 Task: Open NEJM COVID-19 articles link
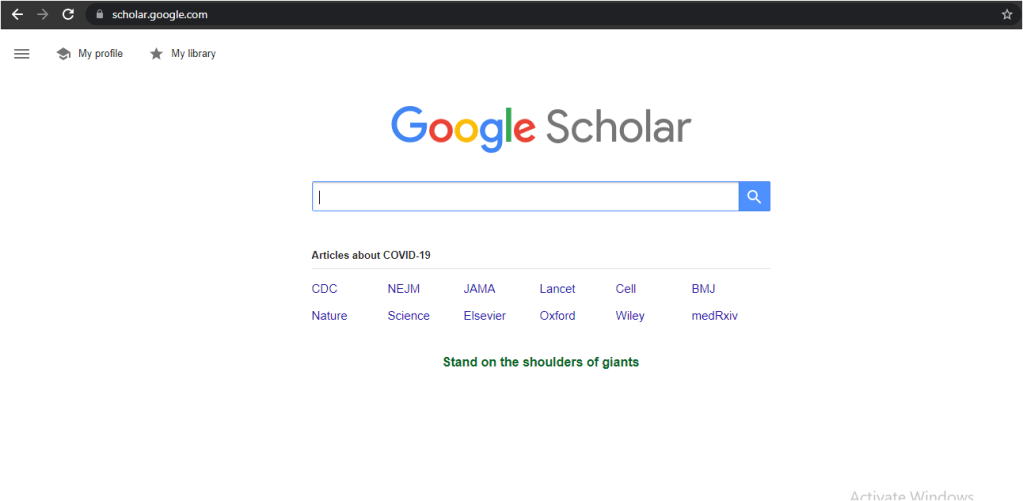pos(404,289)
